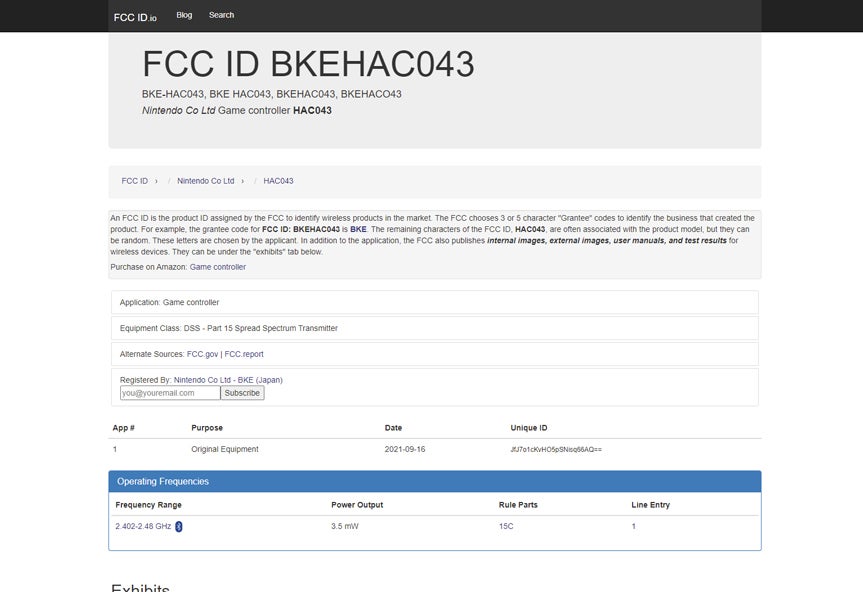Select the 'Original Equipment' purpose cell

coord(225,450)
